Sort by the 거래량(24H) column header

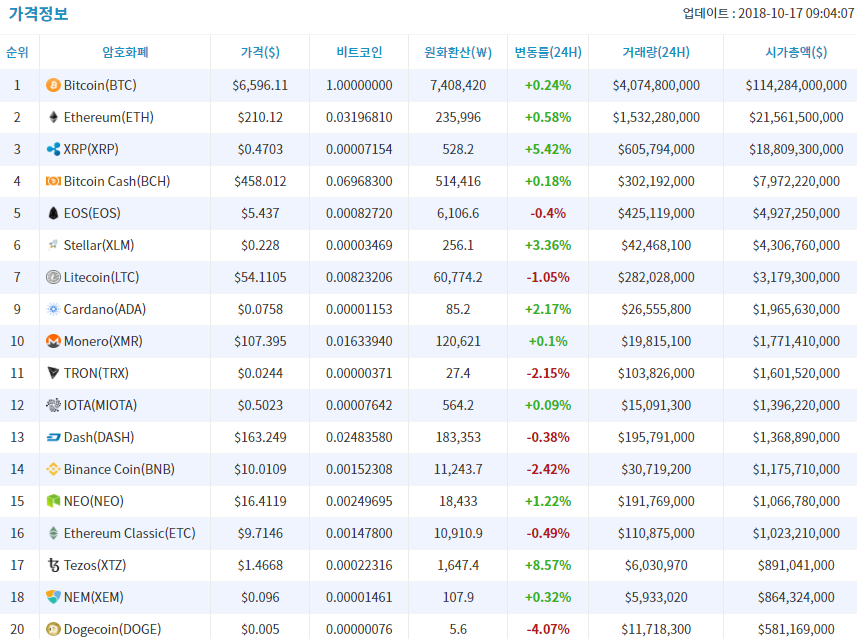[656, 52]
